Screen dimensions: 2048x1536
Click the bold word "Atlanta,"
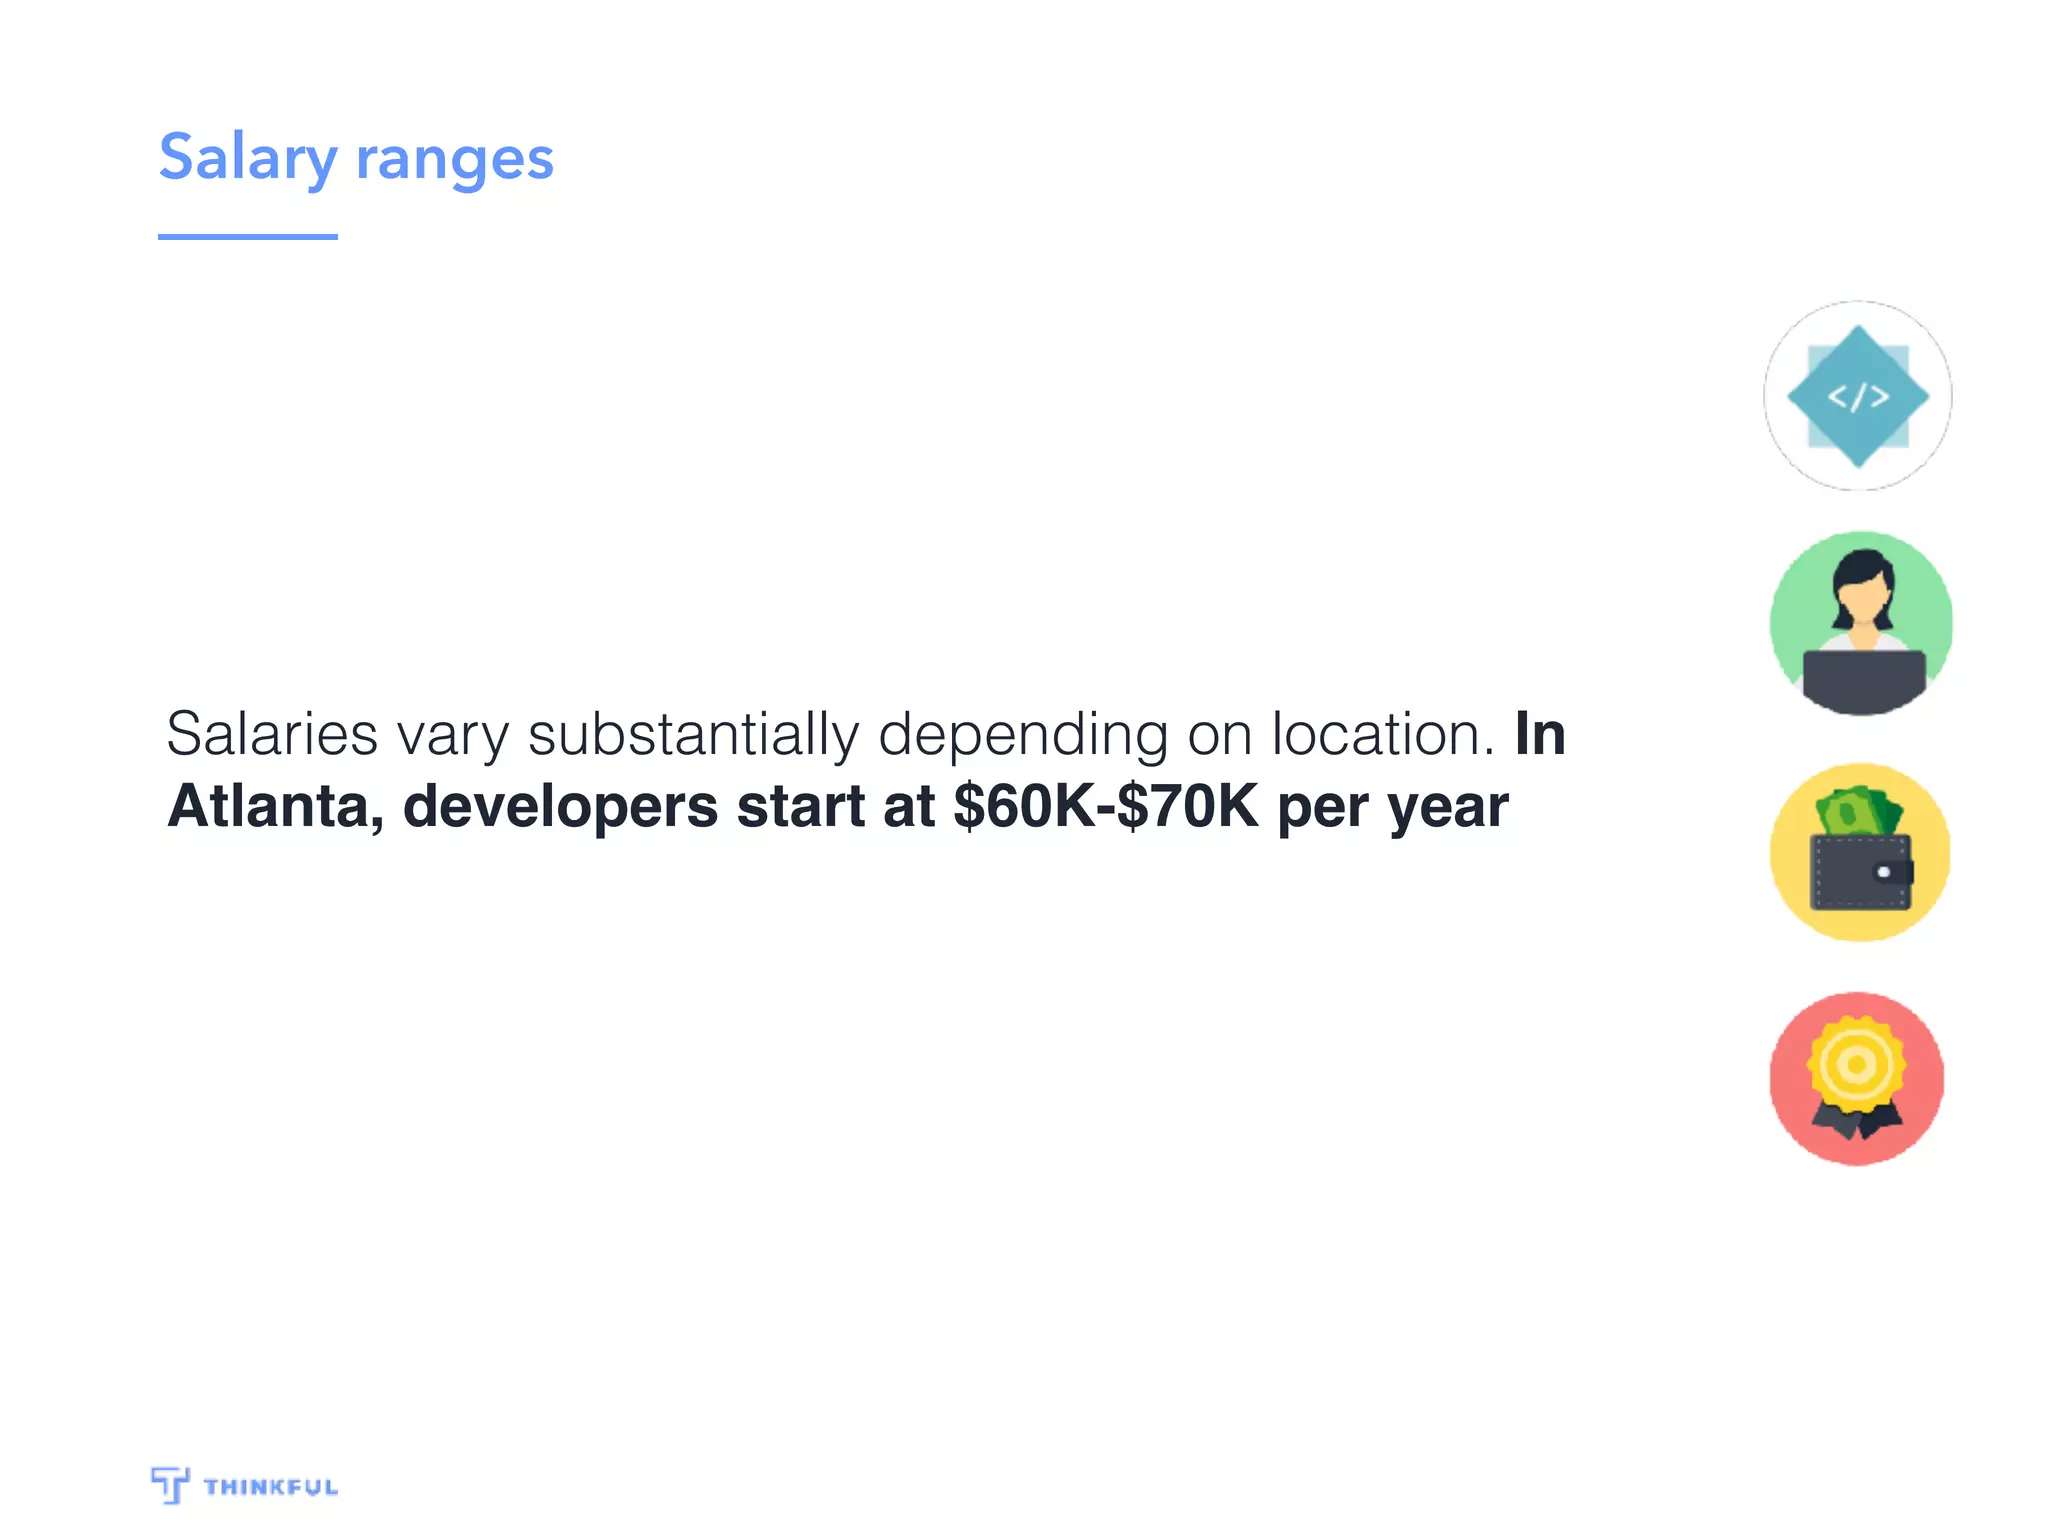point(276,808)
